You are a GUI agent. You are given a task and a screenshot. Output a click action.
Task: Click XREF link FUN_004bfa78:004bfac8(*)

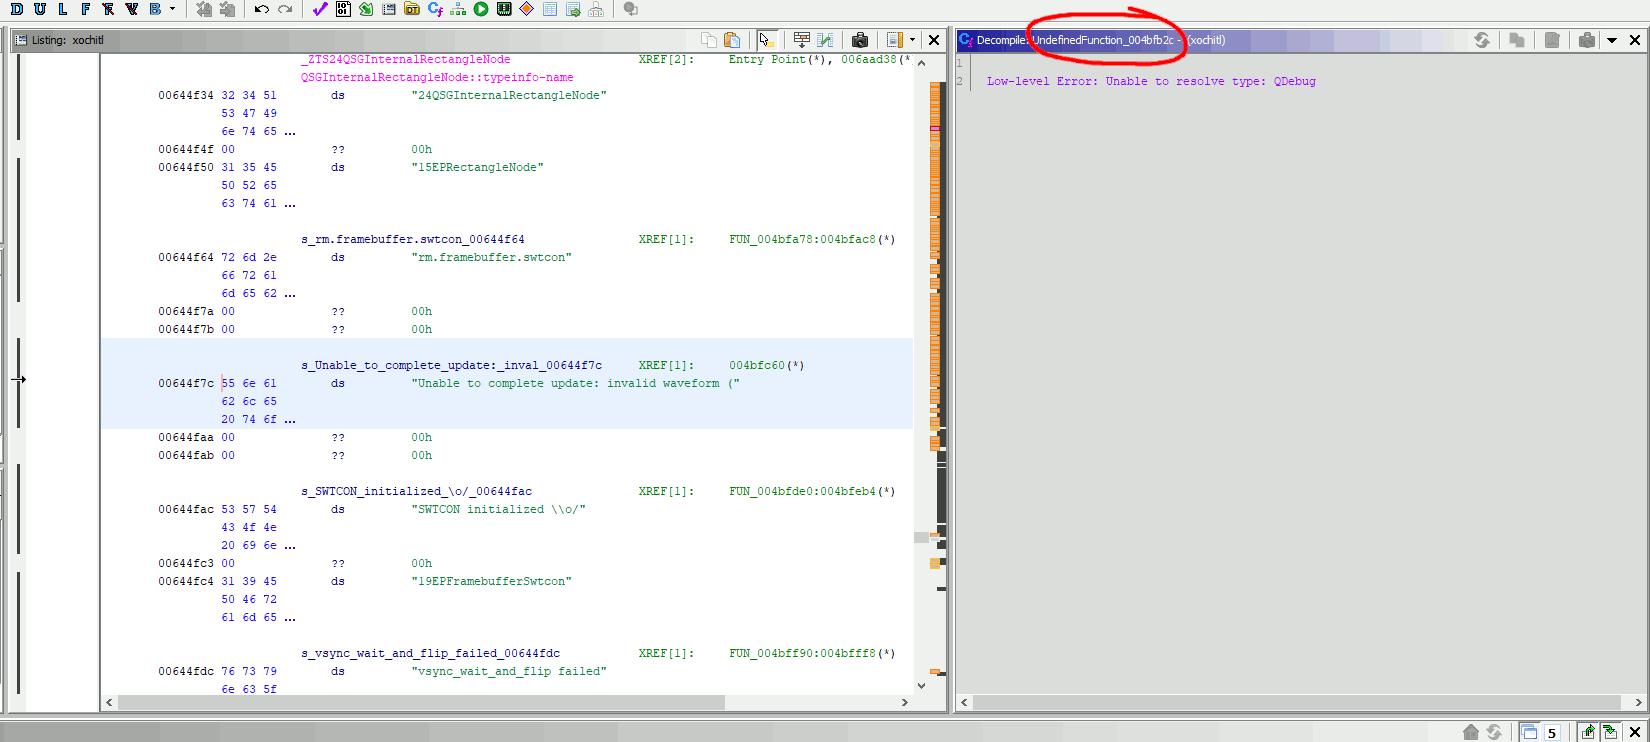(812, 239)
